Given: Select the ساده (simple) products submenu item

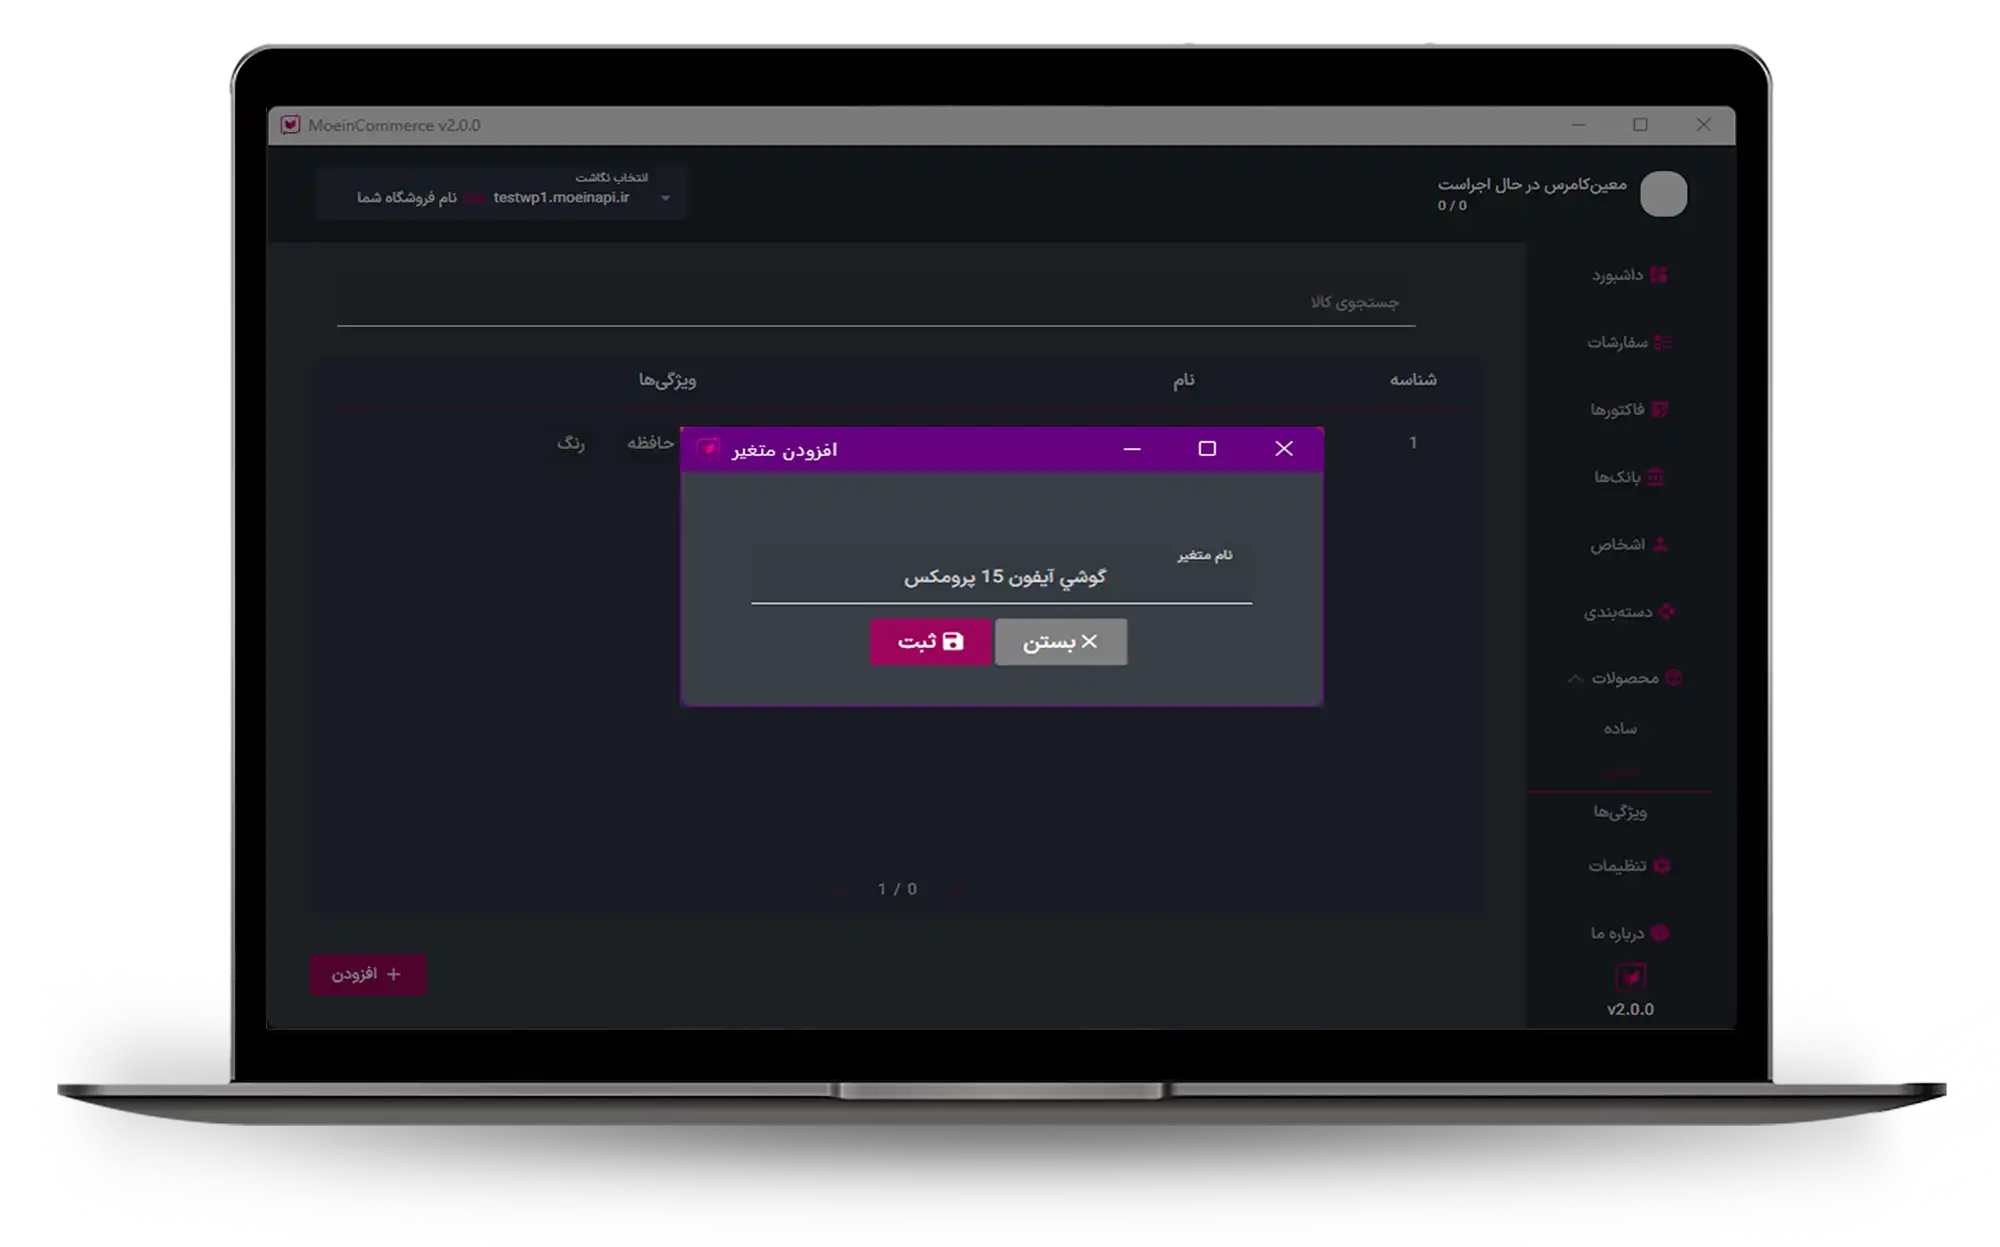Looking at the screenshot, I should point(1620,729).
